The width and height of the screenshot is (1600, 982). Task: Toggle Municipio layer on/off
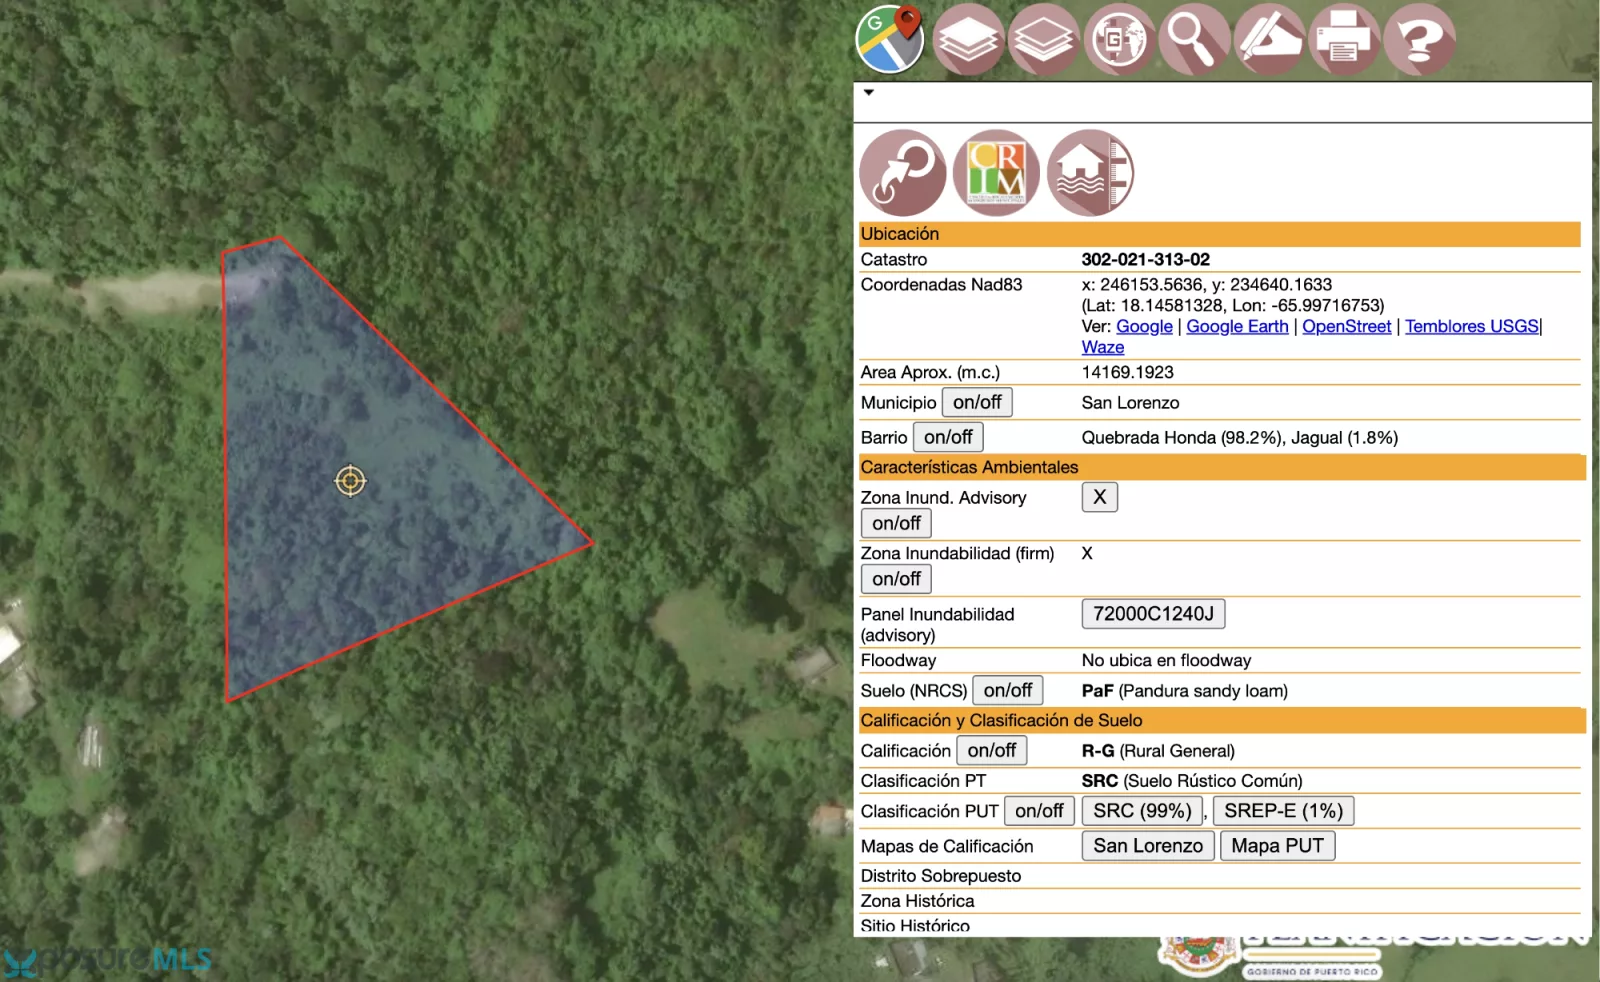pos(977,402)
